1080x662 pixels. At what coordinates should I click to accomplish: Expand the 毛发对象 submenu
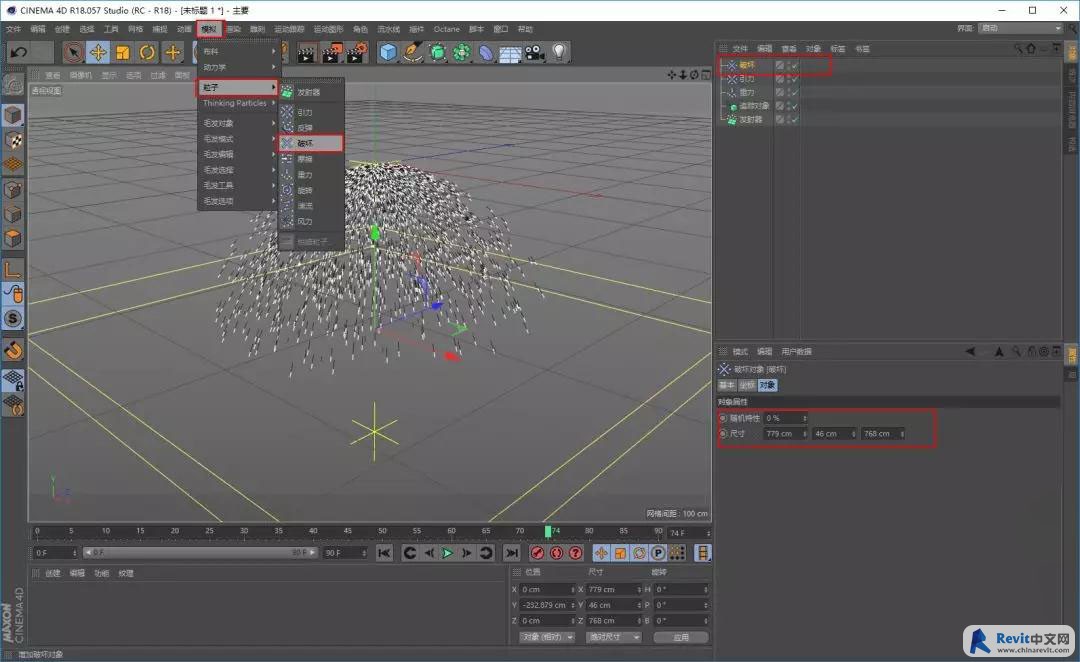(238, 123)
